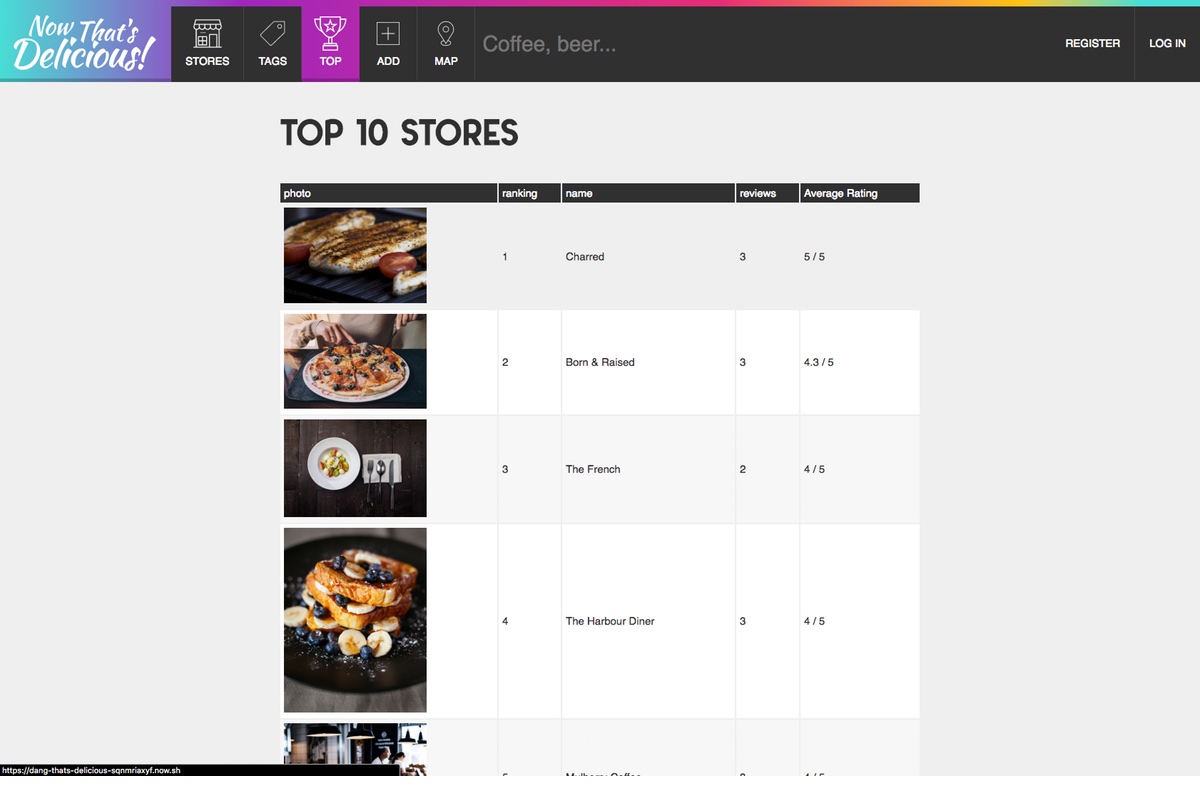Click the pizza photo for Born & Raised

(x=355, y=361)
